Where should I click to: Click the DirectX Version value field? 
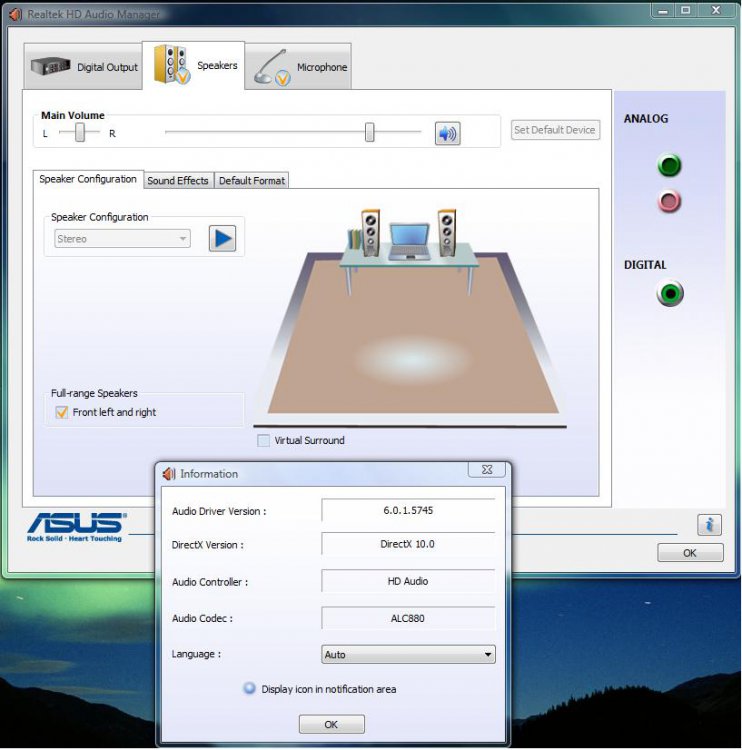(408, 544)
